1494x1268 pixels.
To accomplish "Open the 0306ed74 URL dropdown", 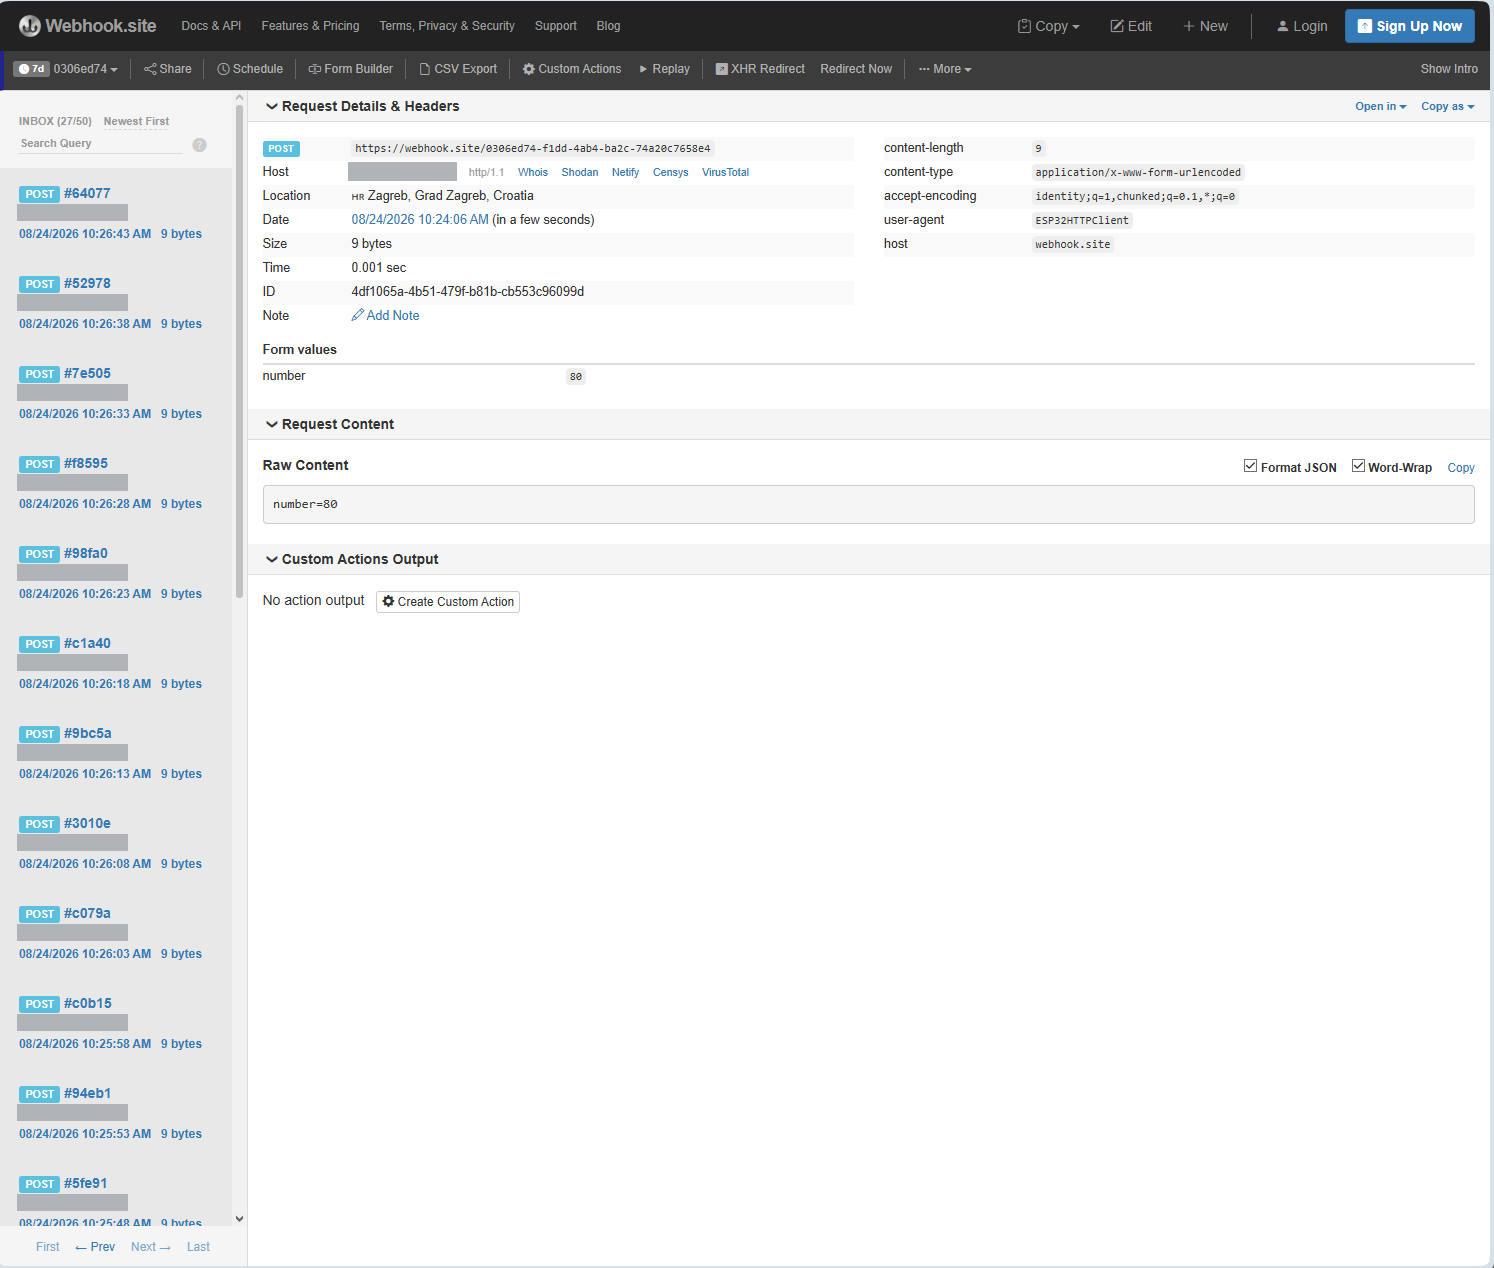I will 67,69.
